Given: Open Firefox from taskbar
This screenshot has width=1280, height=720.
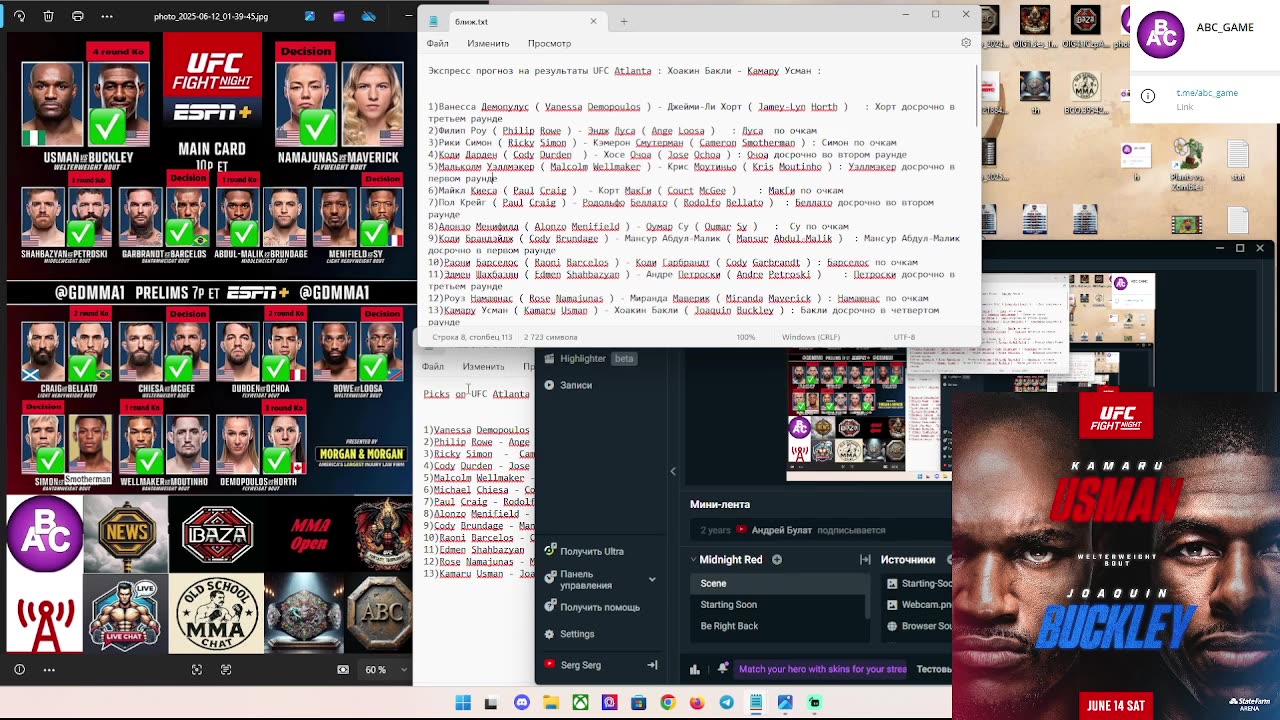Looking at the screenshot, I should coord(697,703).
